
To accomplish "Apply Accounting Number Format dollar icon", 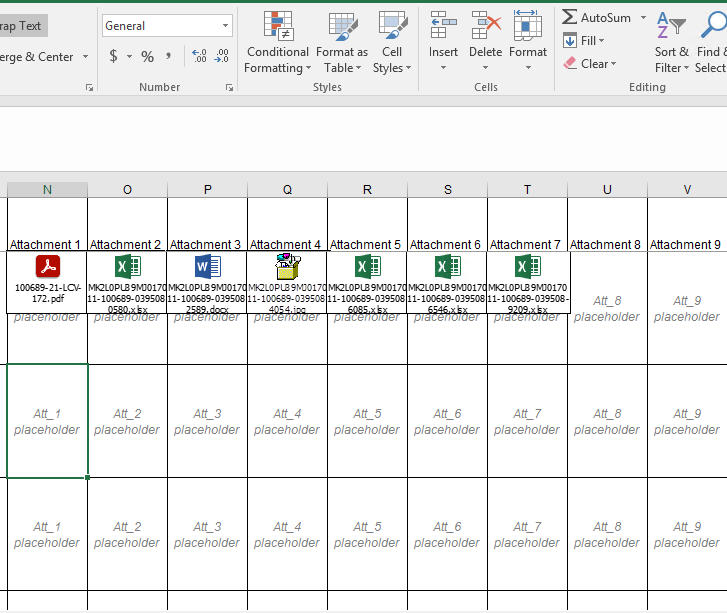I will 113,57.
